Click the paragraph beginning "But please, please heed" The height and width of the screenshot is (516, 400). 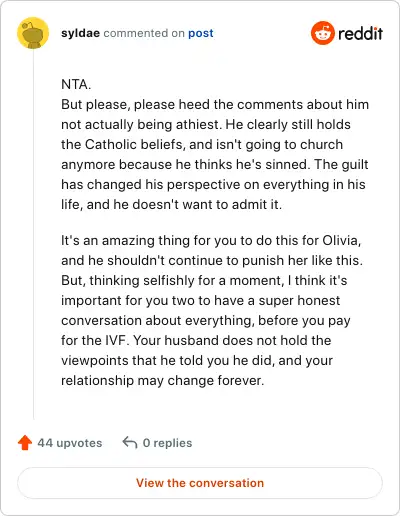click(x=215, y=154)
